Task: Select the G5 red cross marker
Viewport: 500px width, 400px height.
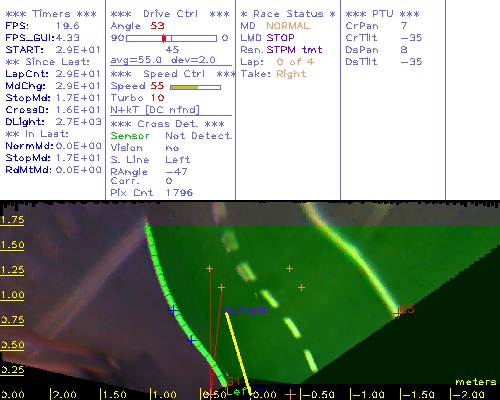Action: pos(397,313)
